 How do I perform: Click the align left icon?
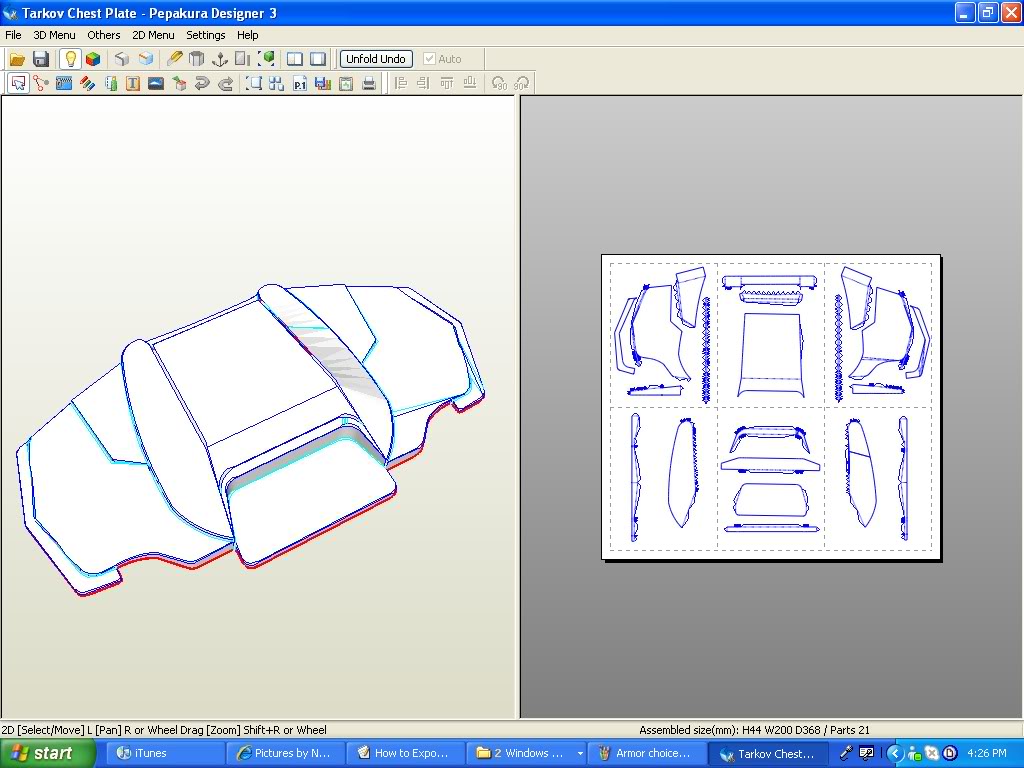[400, 84]
